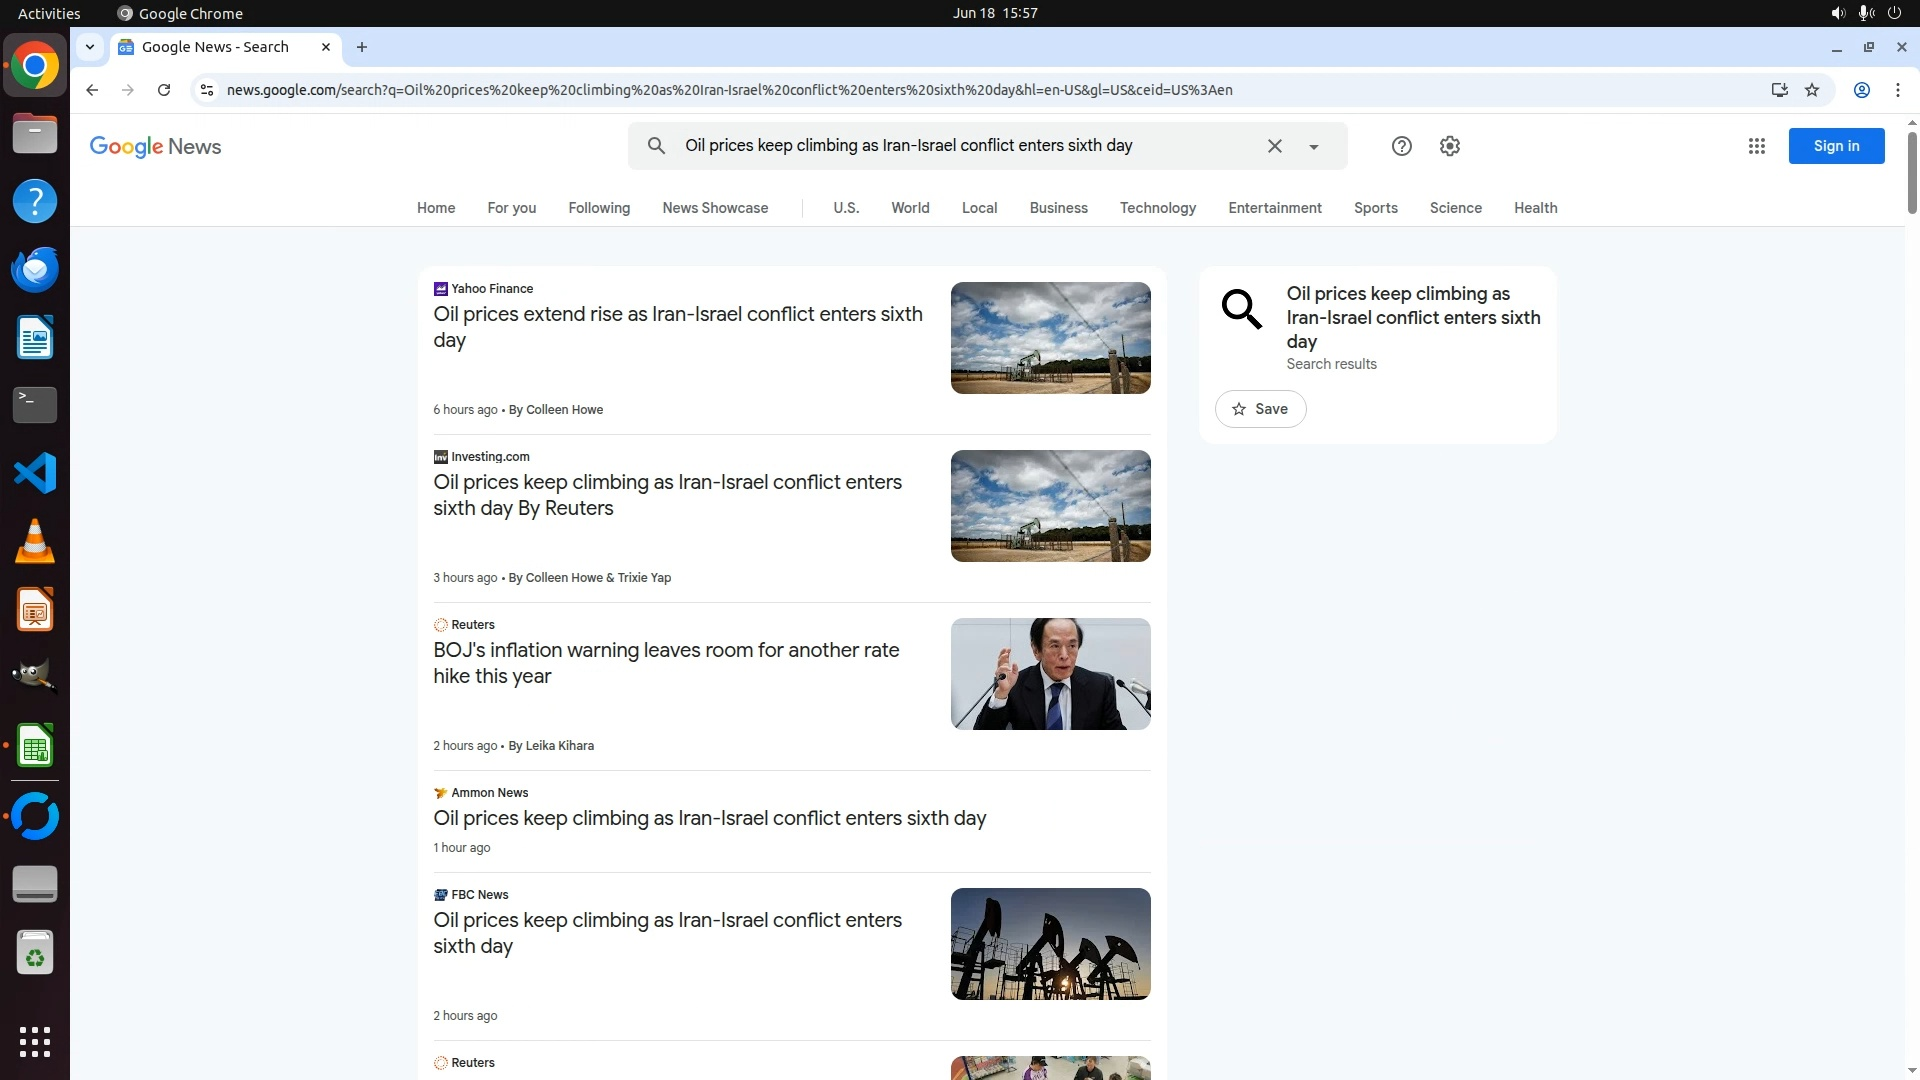The height and width of the screenshot is (1080, 1920).
Task: Click the install app icon in address bar
Action: (1779, 90)
